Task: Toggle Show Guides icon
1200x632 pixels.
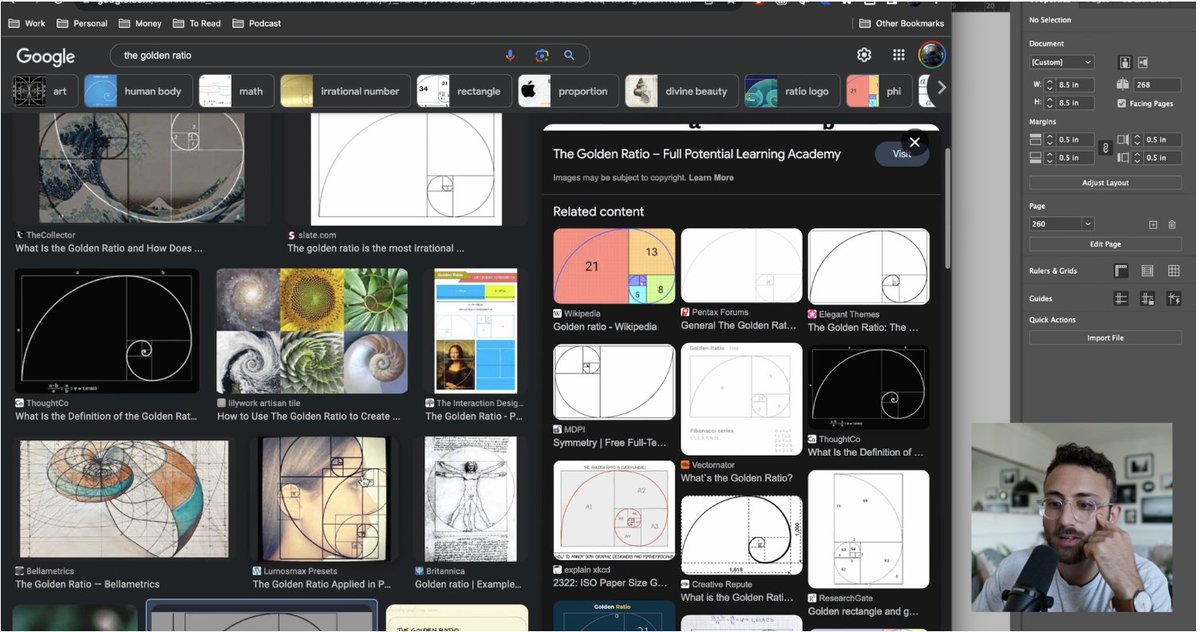Action: (1121, 298)
